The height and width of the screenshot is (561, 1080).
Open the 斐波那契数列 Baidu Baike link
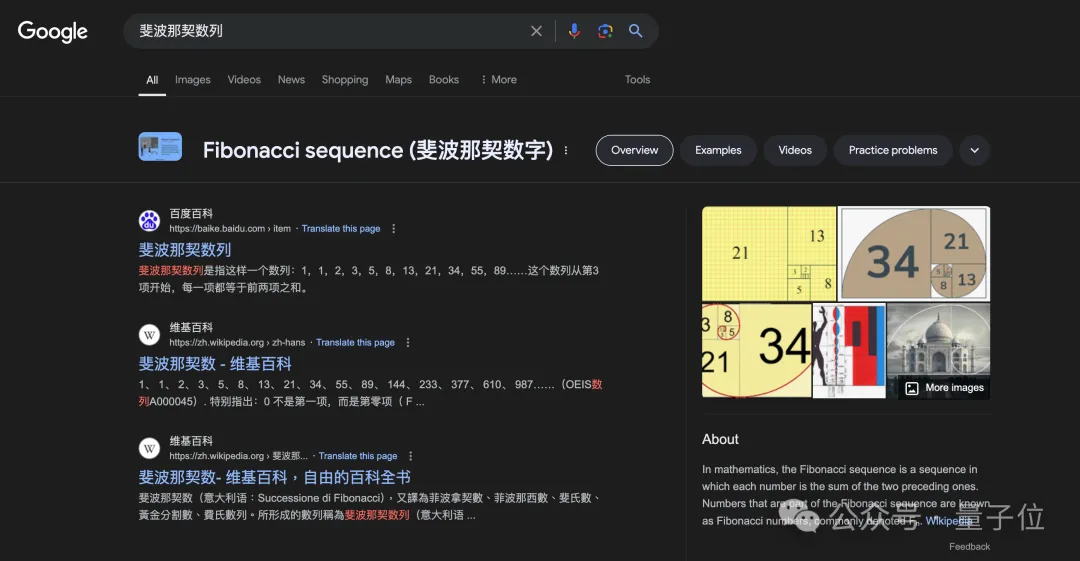point(185,250)
